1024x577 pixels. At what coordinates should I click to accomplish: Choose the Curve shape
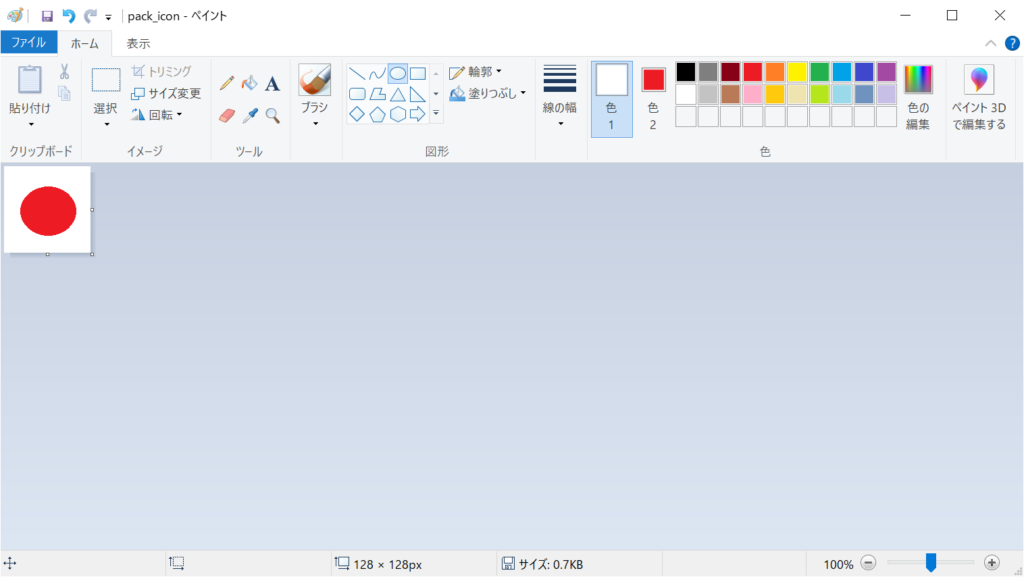coord(377,73)
